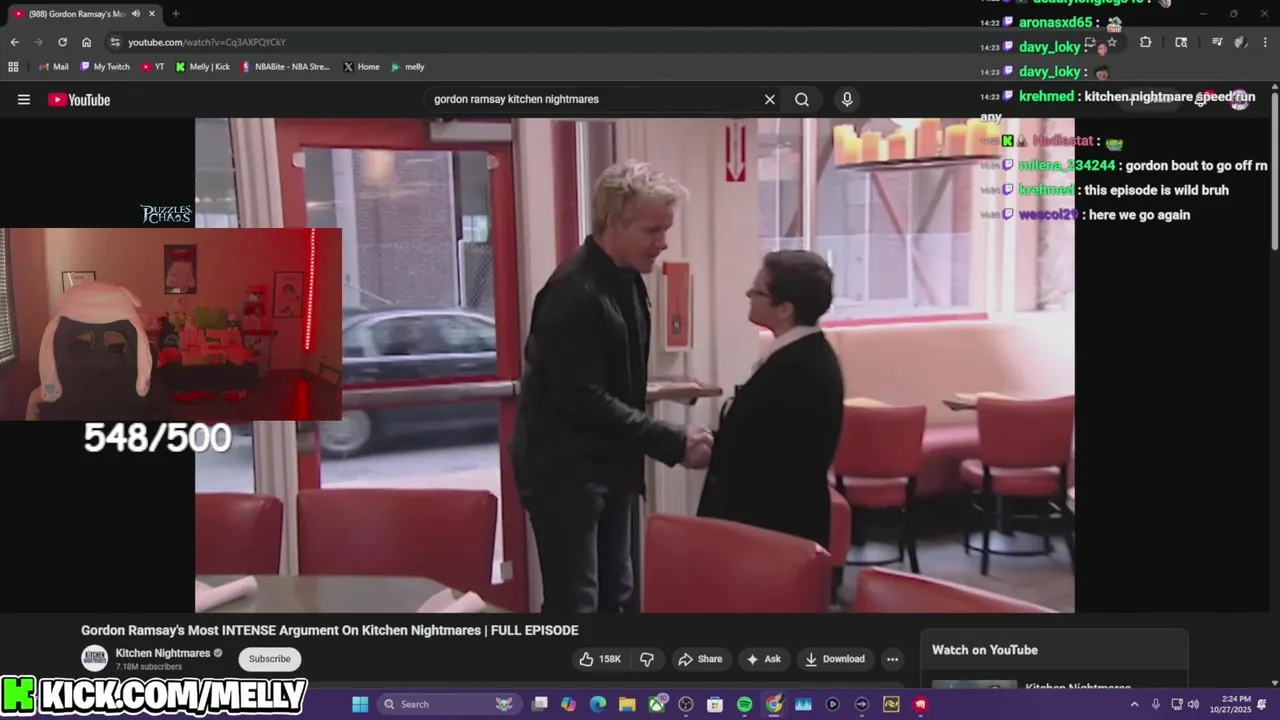
Task: Go back in browser history
Action: point(14,42)
